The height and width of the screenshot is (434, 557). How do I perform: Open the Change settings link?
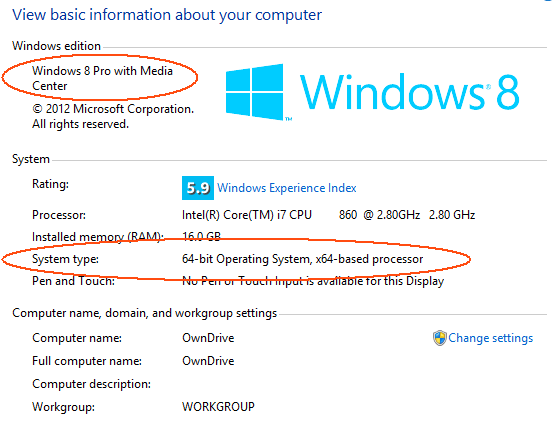[491, 338]
